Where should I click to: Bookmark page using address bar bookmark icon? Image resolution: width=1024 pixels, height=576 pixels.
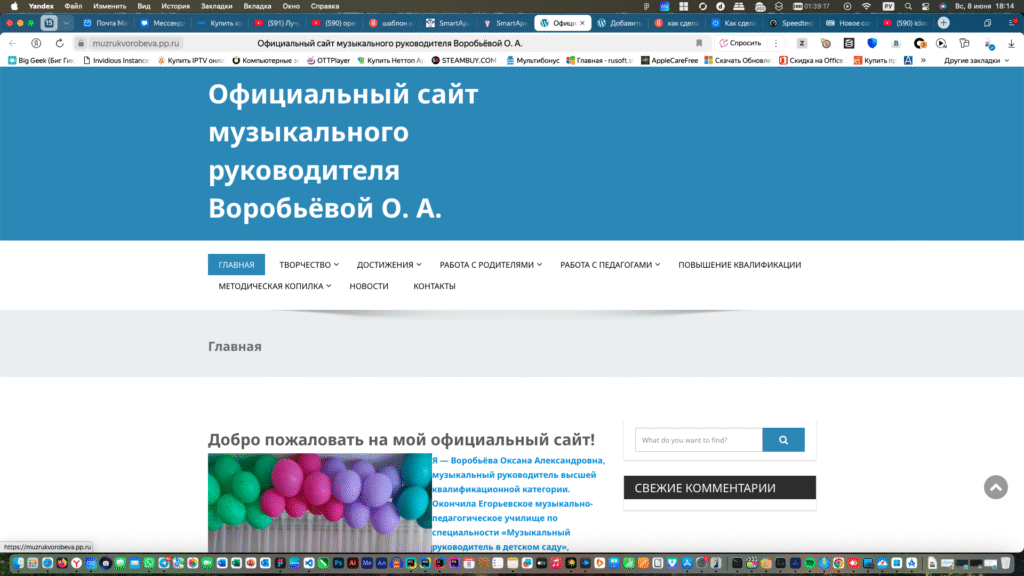[x=699, y=43]
